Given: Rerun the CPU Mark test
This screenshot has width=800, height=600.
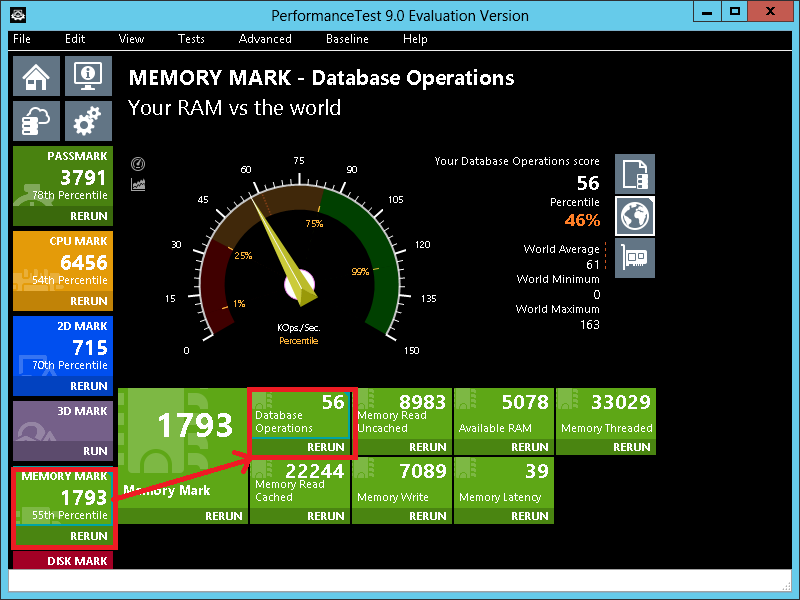Looking at the screenshot, I should [88, 301].
